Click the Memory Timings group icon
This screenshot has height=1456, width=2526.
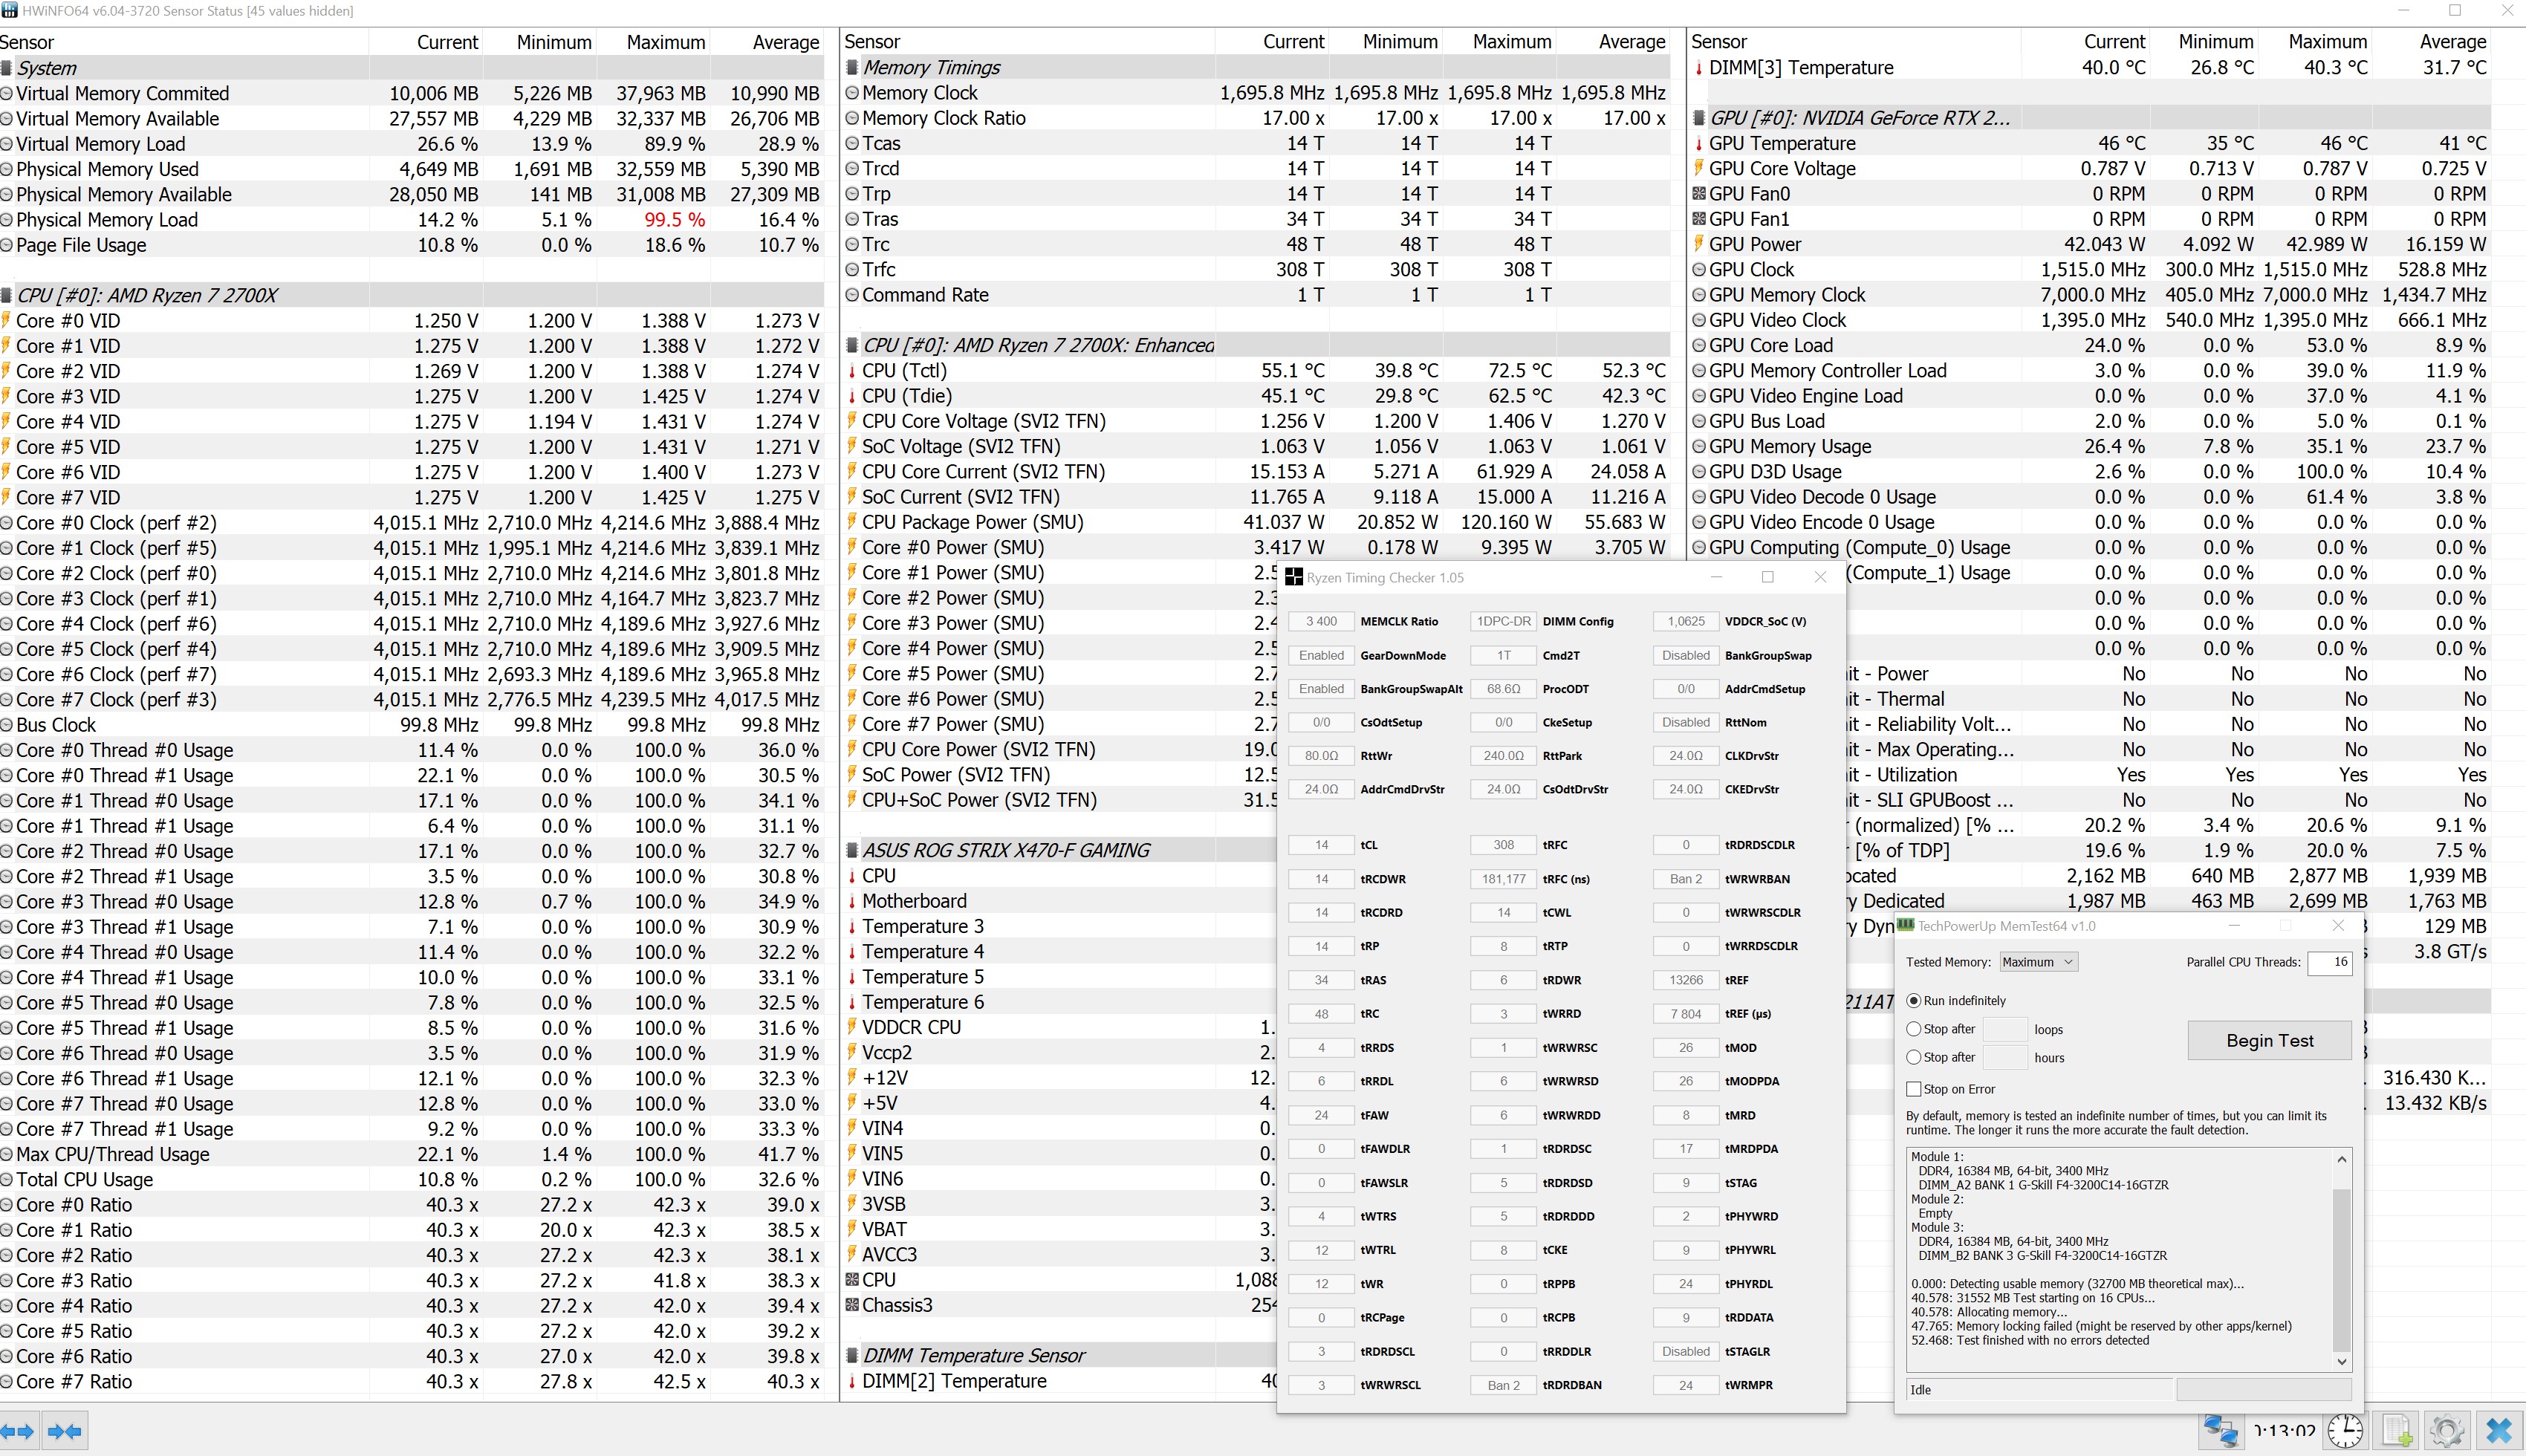[852, 67]
